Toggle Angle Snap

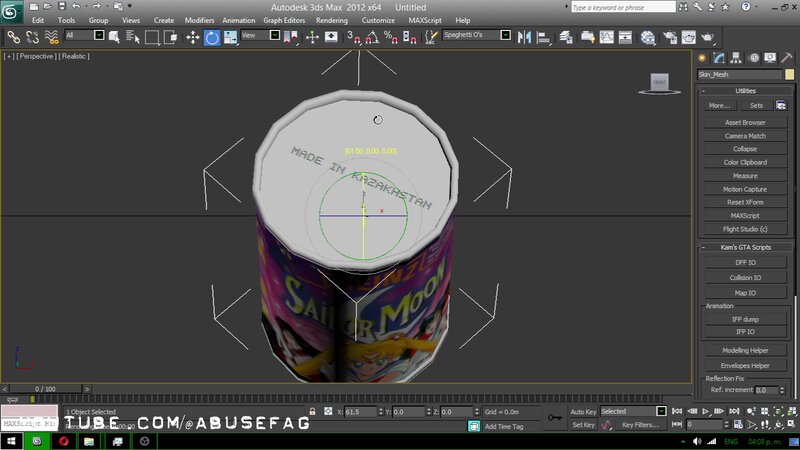click(372, 37)
